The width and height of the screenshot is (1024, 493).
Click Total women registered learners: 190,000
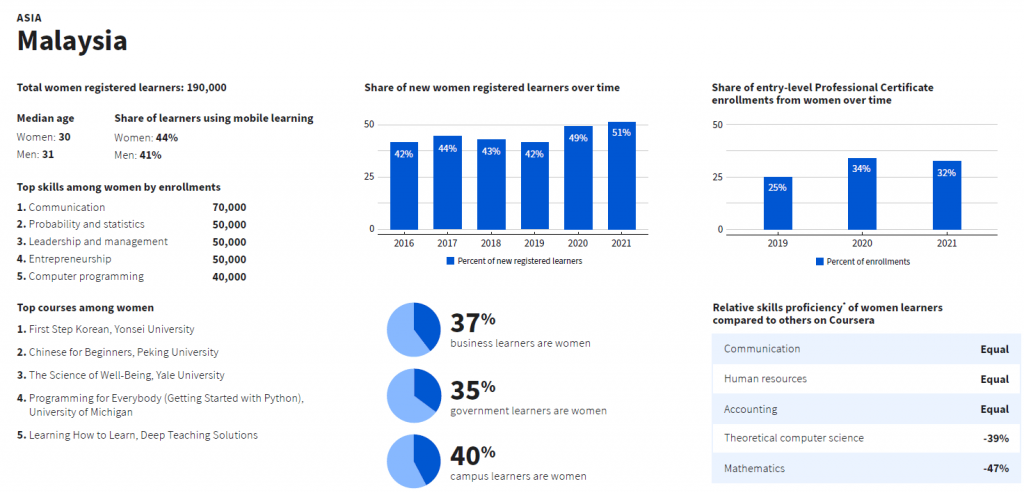pyautogui.click(x=121, y=87)
